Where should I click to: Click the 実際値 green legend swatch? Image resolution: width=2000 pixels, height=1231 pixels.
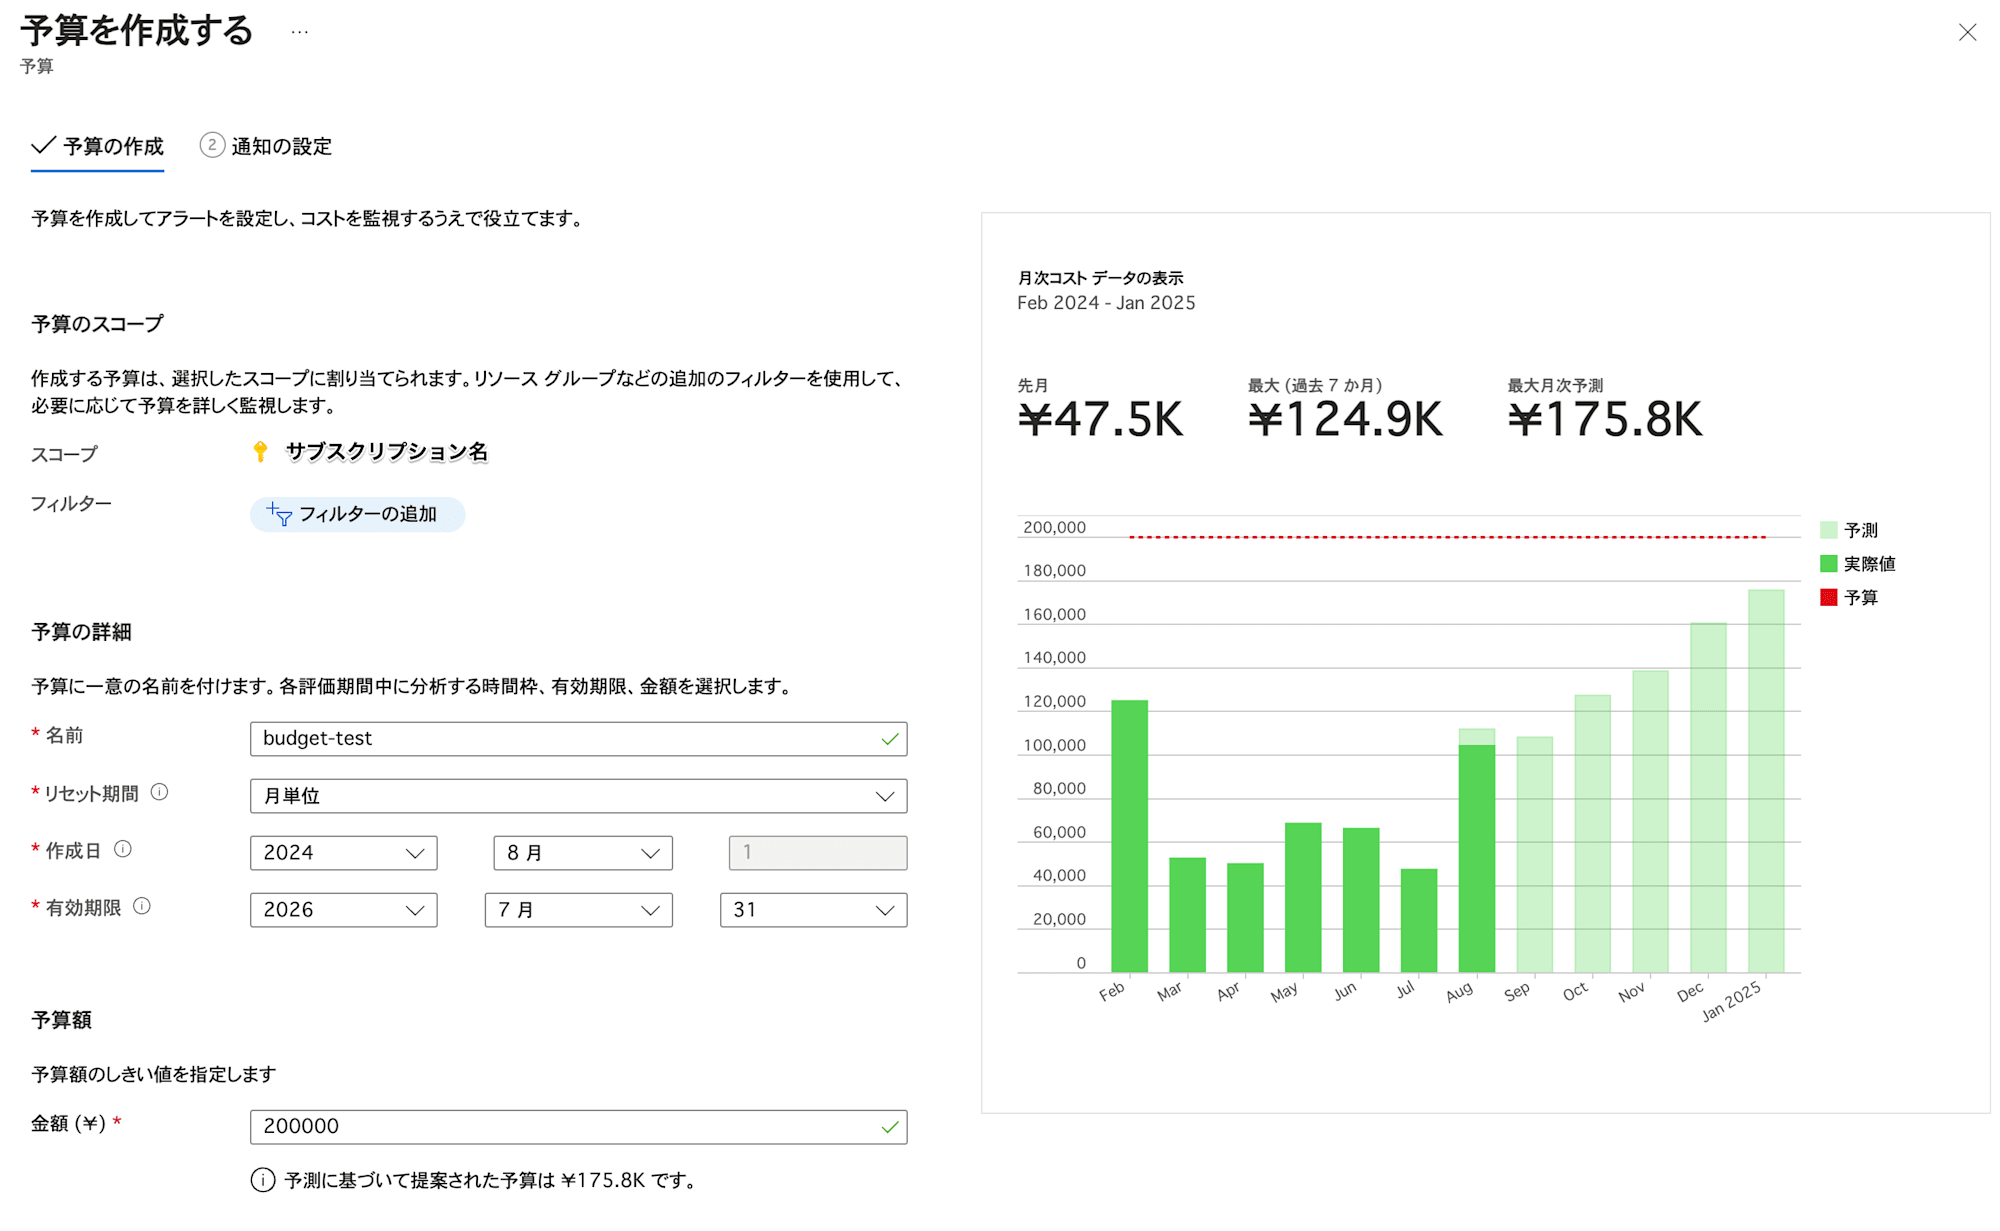click(1829, 564)
